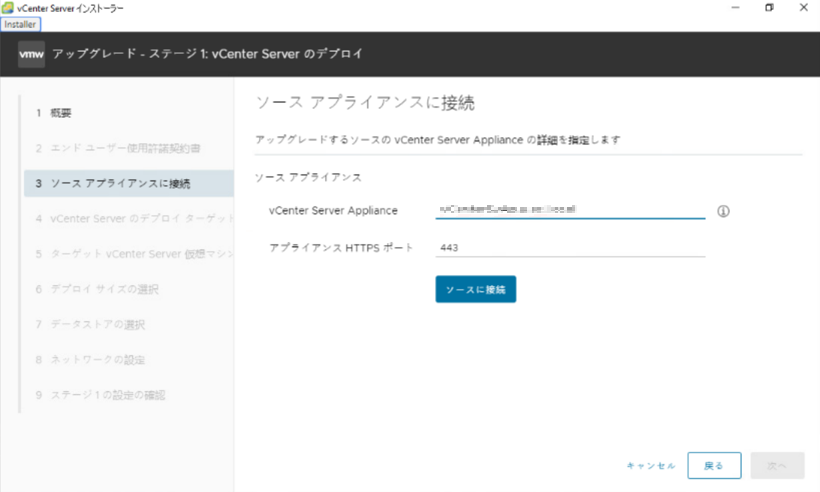This screenshot has height=492, width=820.
Task: Click the アプライアンス HTTPS ポート field
Action: point(570,247)
